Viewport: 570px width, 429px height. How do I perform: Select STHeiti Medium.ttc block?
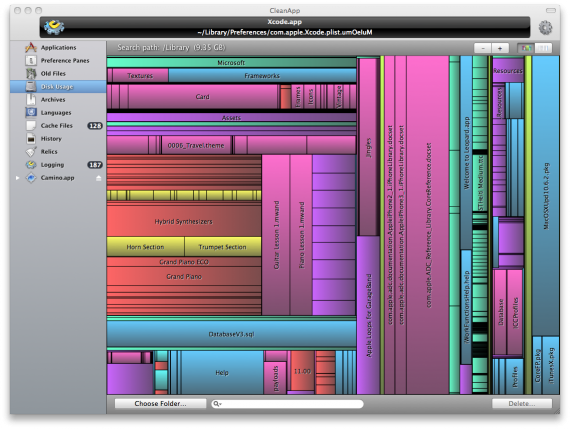pyautogui.click(x=480, y=183)
